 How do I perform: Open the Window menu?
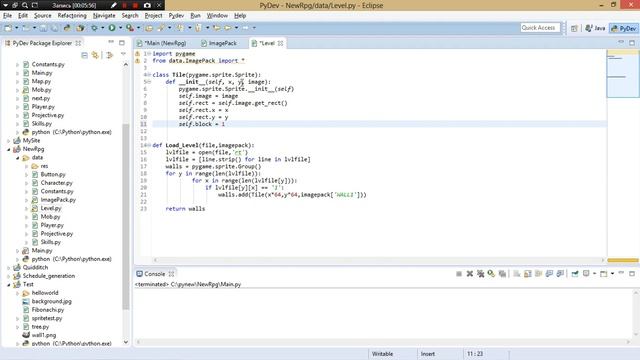tap(217, 16)
